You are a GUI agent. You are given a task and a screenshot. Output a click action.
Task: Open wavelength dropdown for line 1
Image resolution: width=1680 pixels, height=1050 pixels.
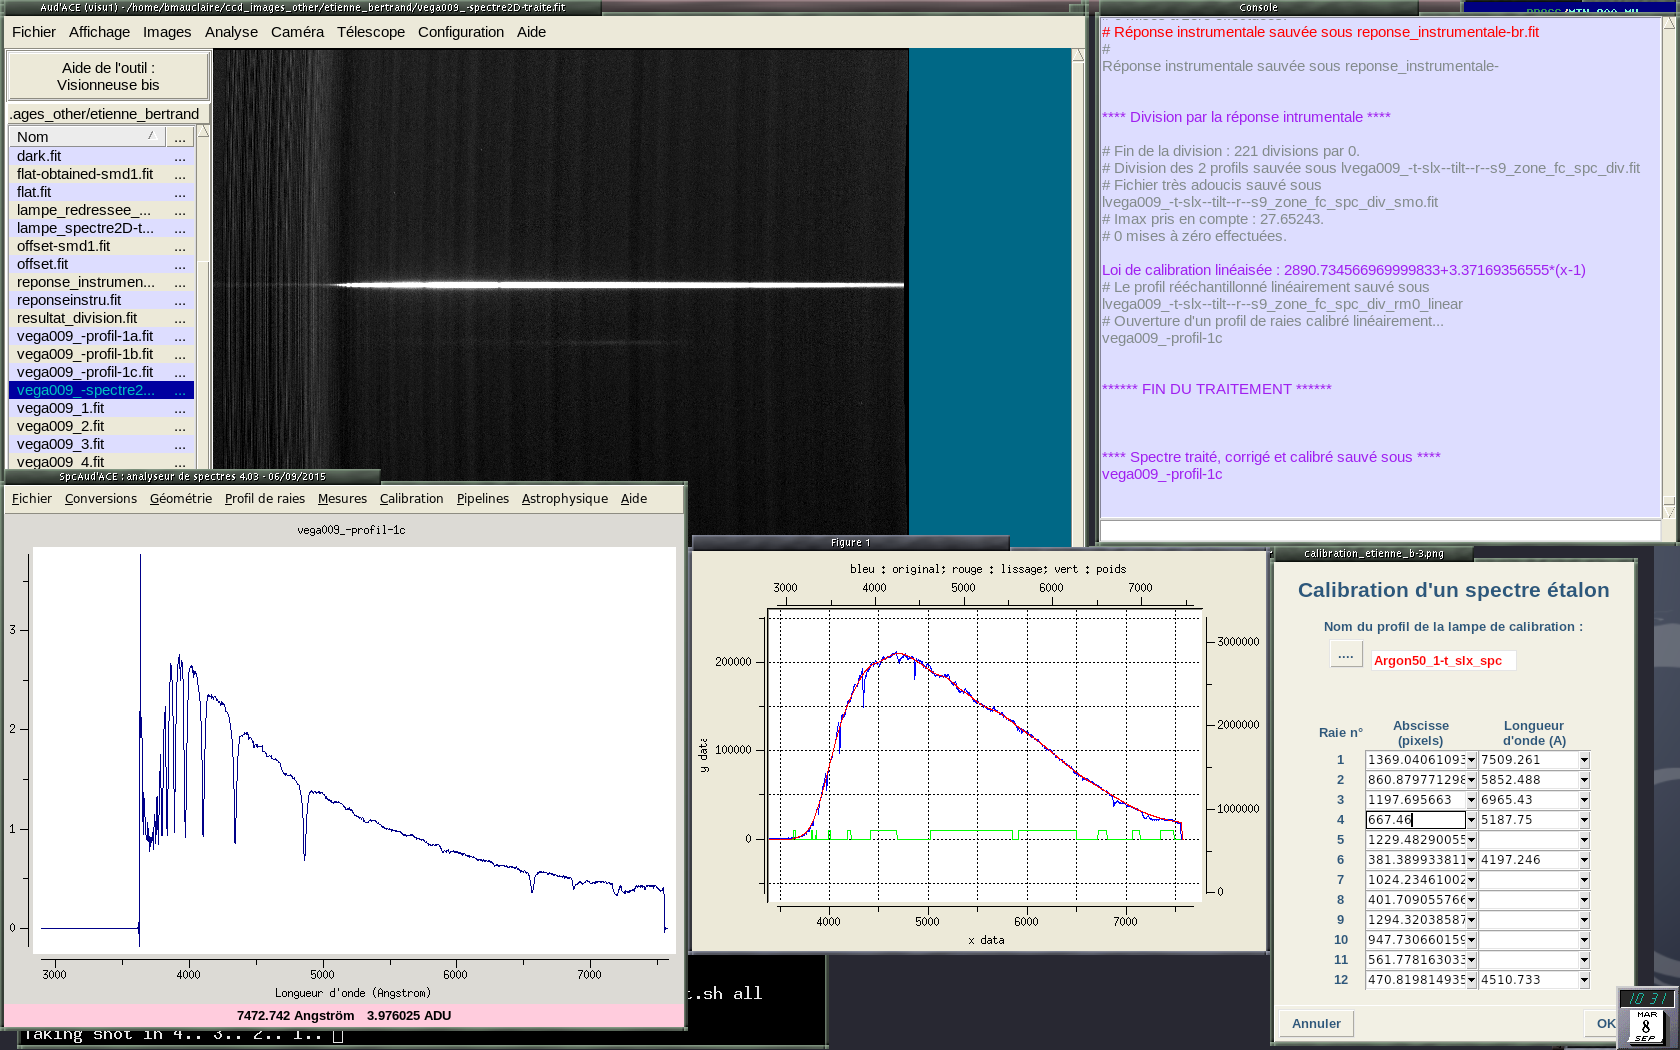(1584, 760)
